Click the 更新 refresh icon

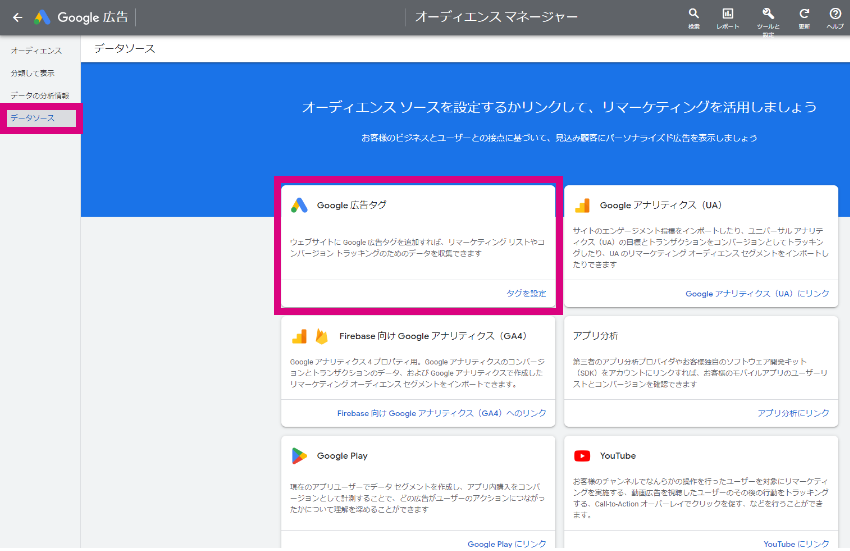[804, 14]
